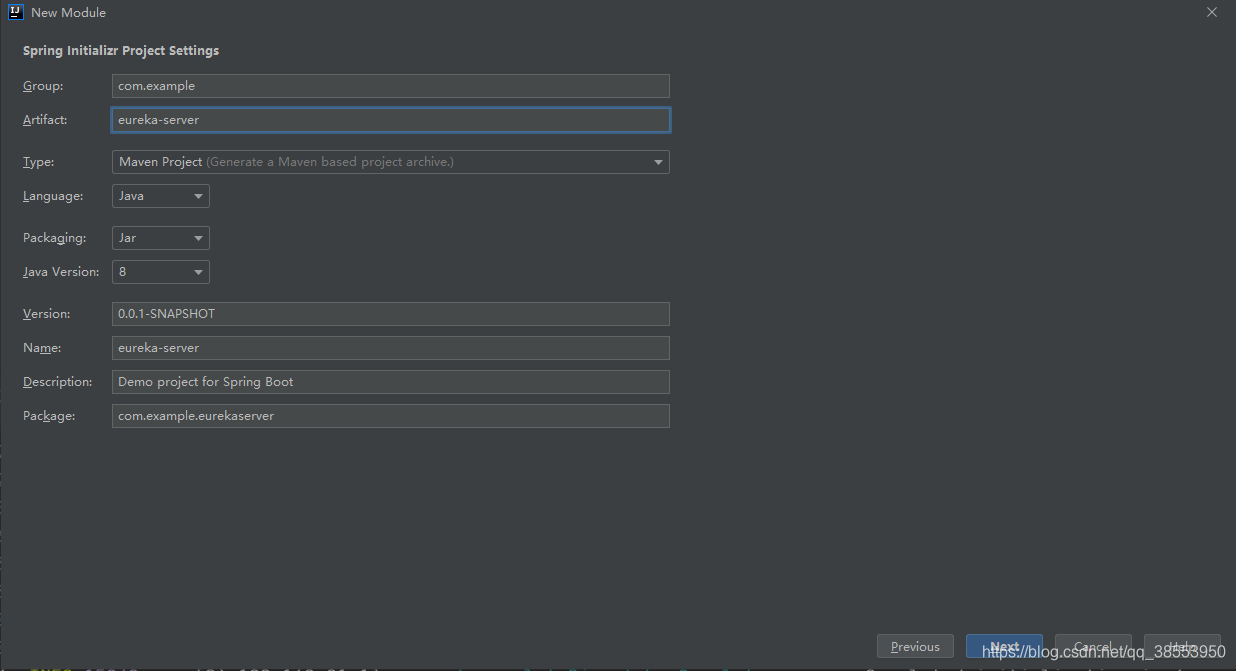Click the Artifact field with eureka-server
The height and width of the screenshot is (671, 1236).
391,120
